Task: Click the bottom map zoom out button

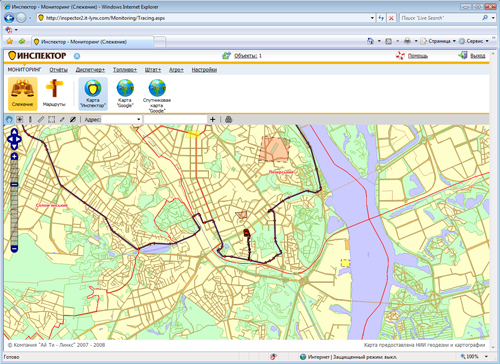Action: (14, 249)
